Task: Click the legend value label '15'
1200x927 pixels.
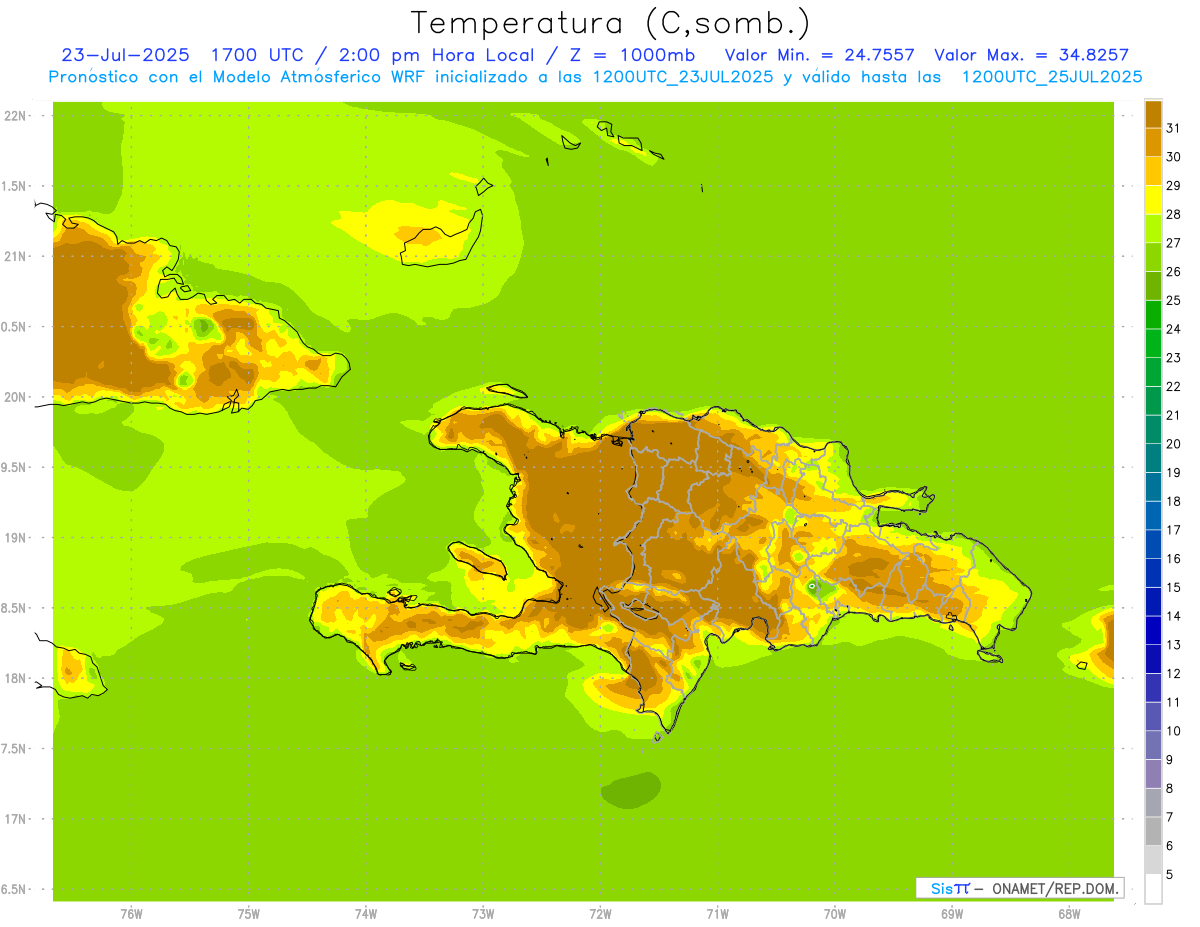Action: pyautogui.click(x=1173, y=587)
